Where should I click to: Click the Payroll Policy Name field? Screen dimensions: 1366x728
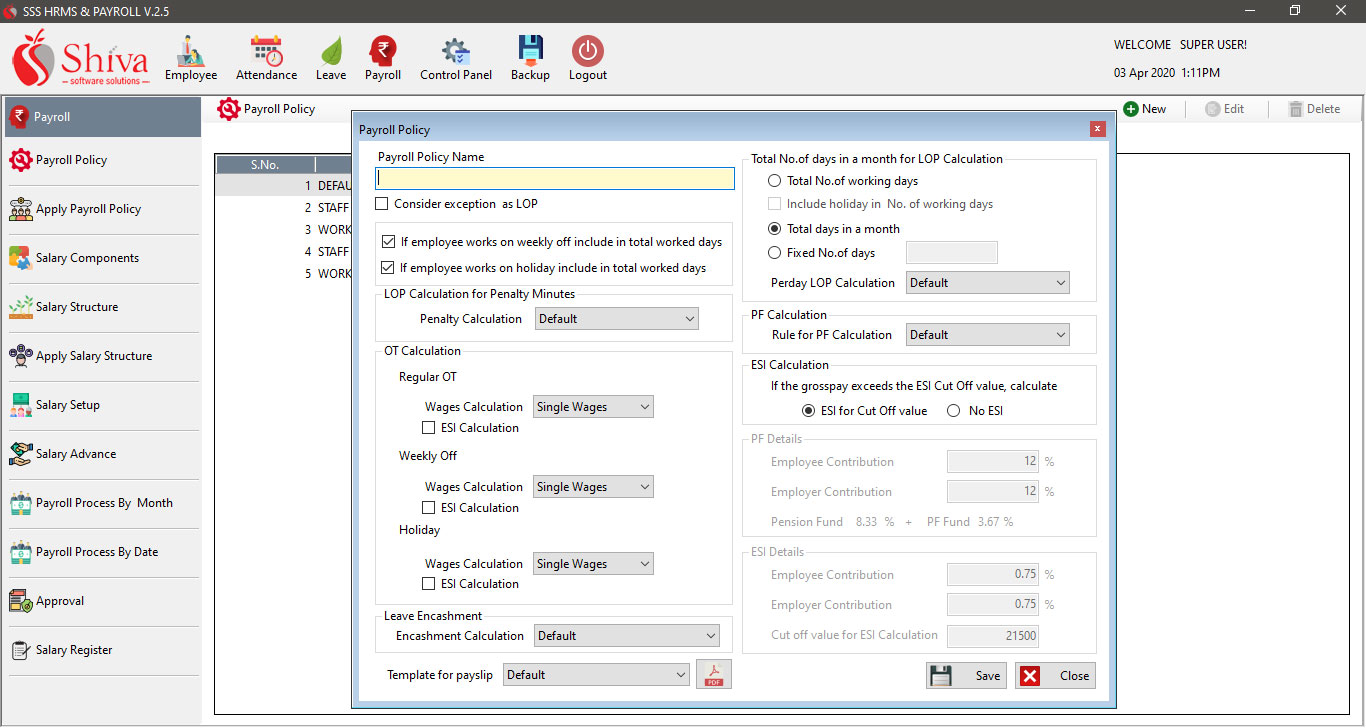tap(555, 179)
